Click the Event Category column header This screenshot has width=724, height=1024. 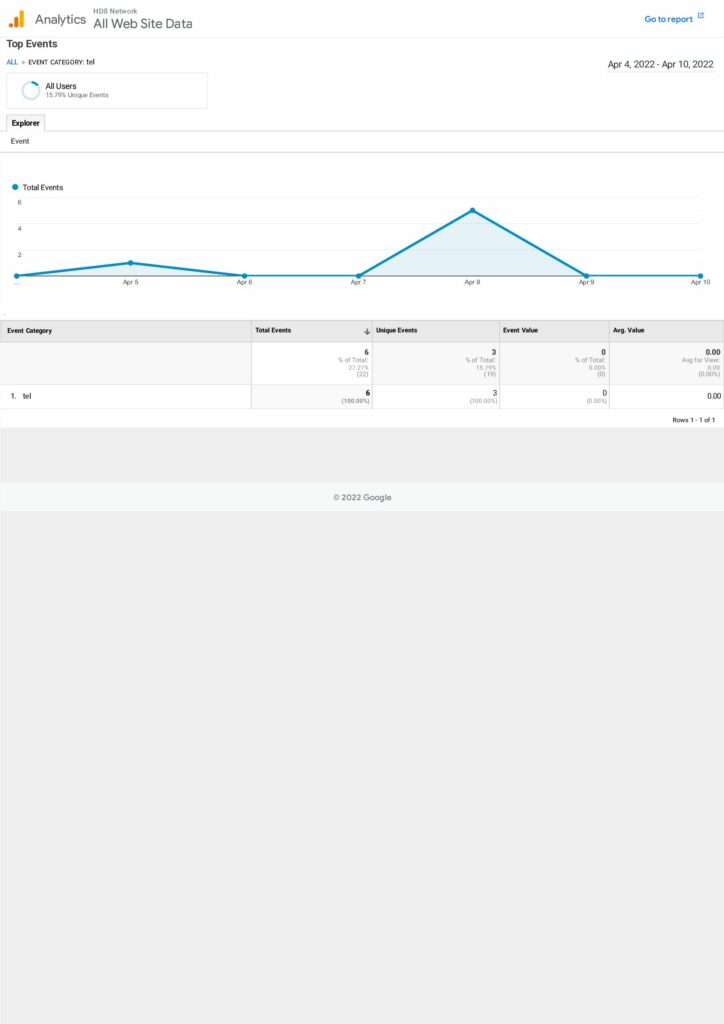(x=30, y=330)
